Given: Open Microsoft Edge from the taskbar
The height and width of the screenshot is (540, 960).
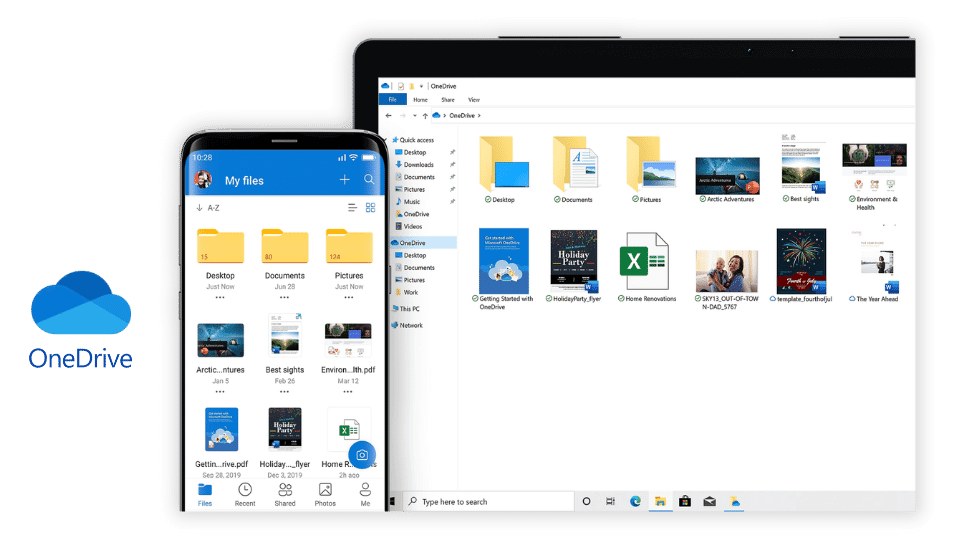Looking at the screenshot, I should pos(636,501).
